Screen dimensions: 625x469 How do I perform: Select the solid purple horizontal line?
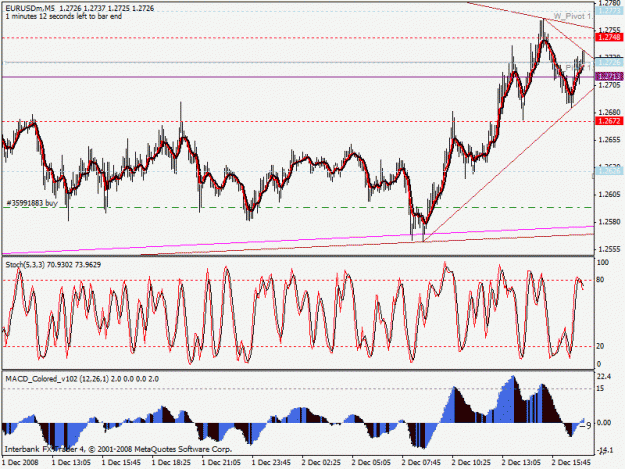(x=298, y=77)
